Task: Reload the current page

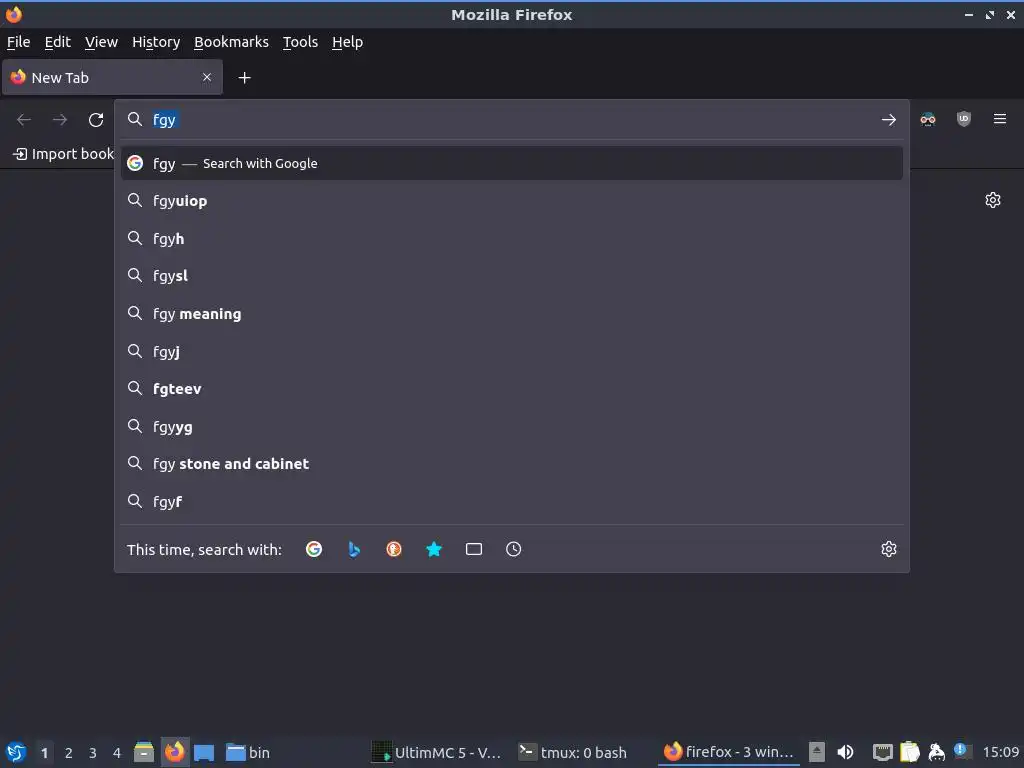Action: 96,120
